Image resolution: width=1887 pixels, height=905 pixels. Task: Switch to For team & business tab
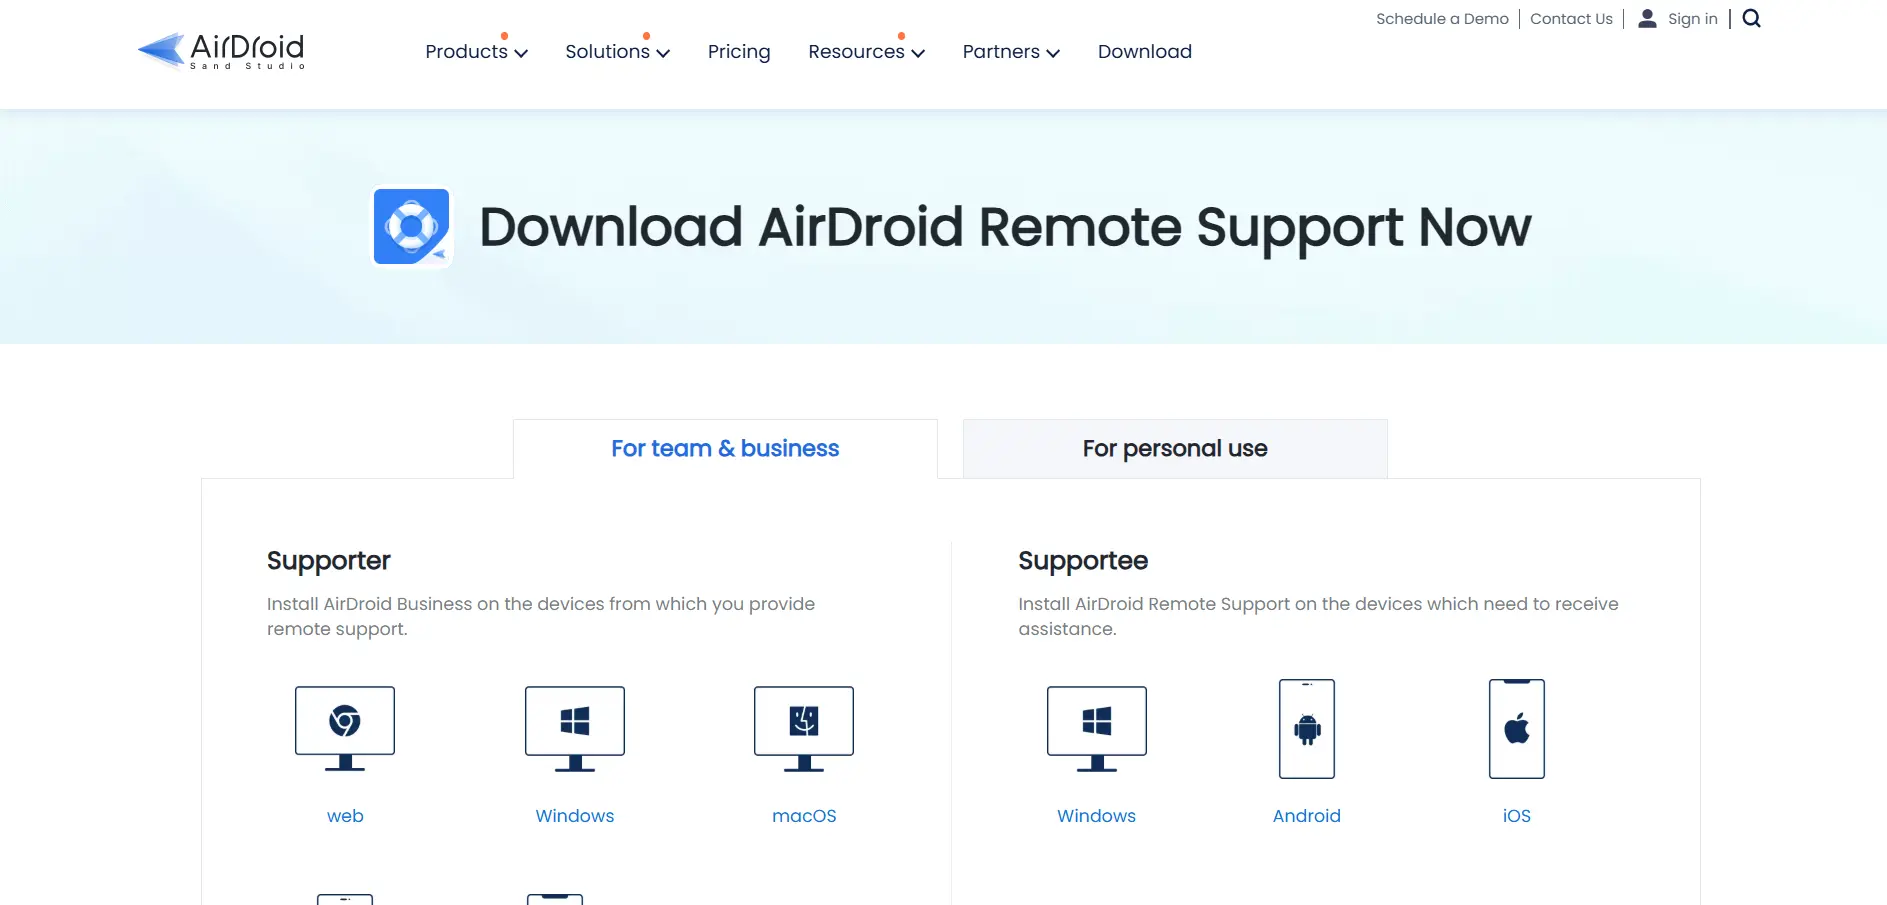click(725, 449)
